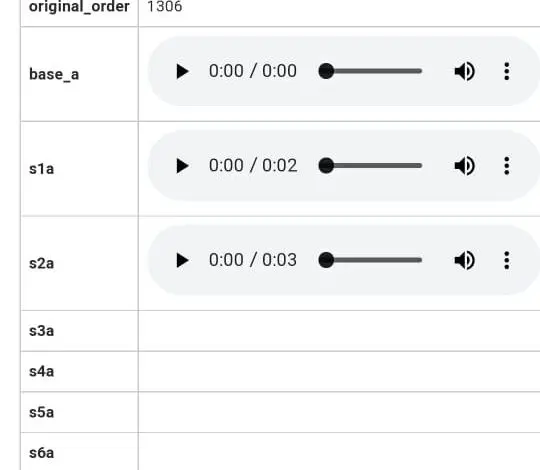The height and width of the screenshot is (470, 540).
Task: Click the base_a seek slider track
Action: point(371,71)
